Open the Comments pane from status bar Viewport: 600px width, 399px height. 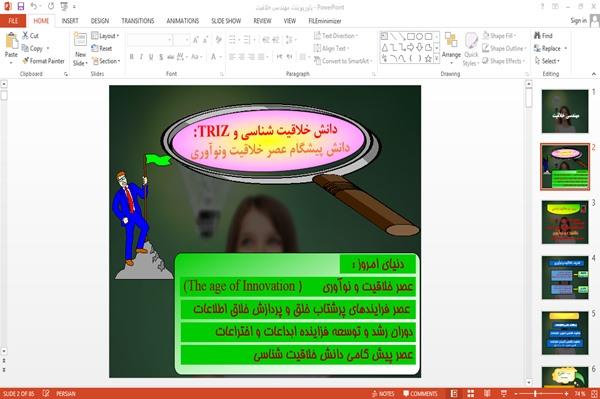coord(420,394)
